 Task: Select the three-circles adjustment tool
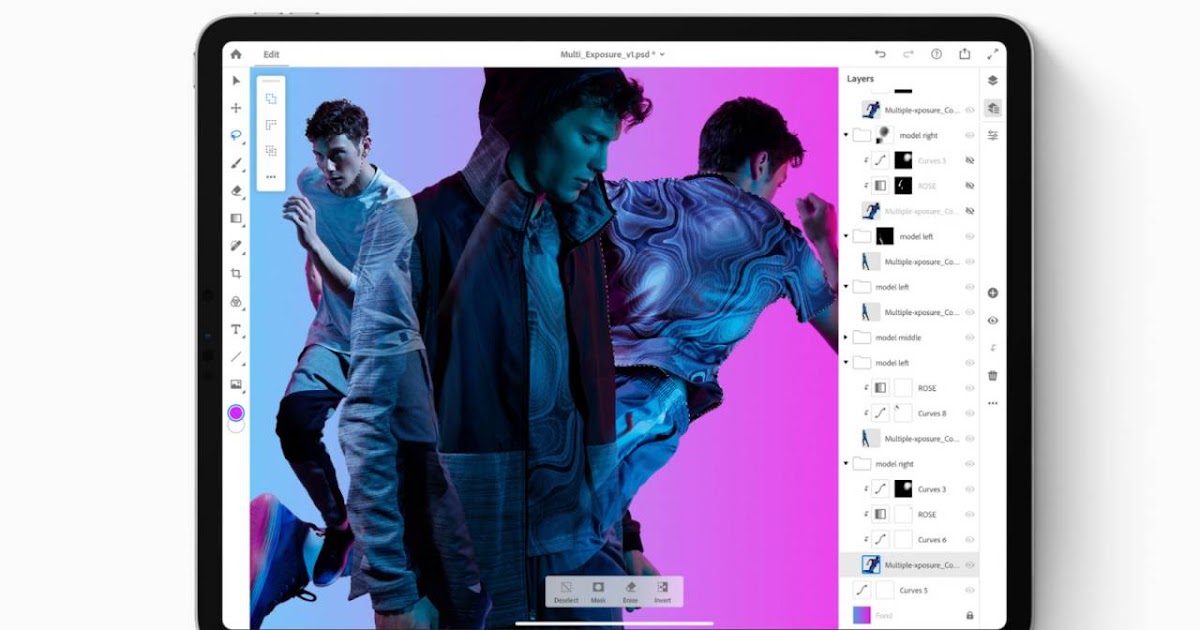click(x=236, y=301)
